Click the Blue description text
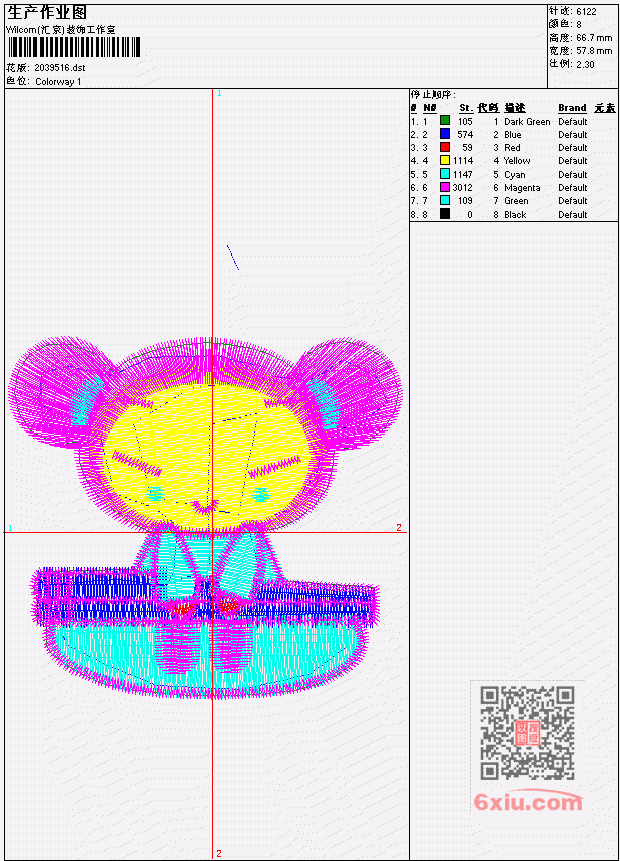 (x=513, y=135)
